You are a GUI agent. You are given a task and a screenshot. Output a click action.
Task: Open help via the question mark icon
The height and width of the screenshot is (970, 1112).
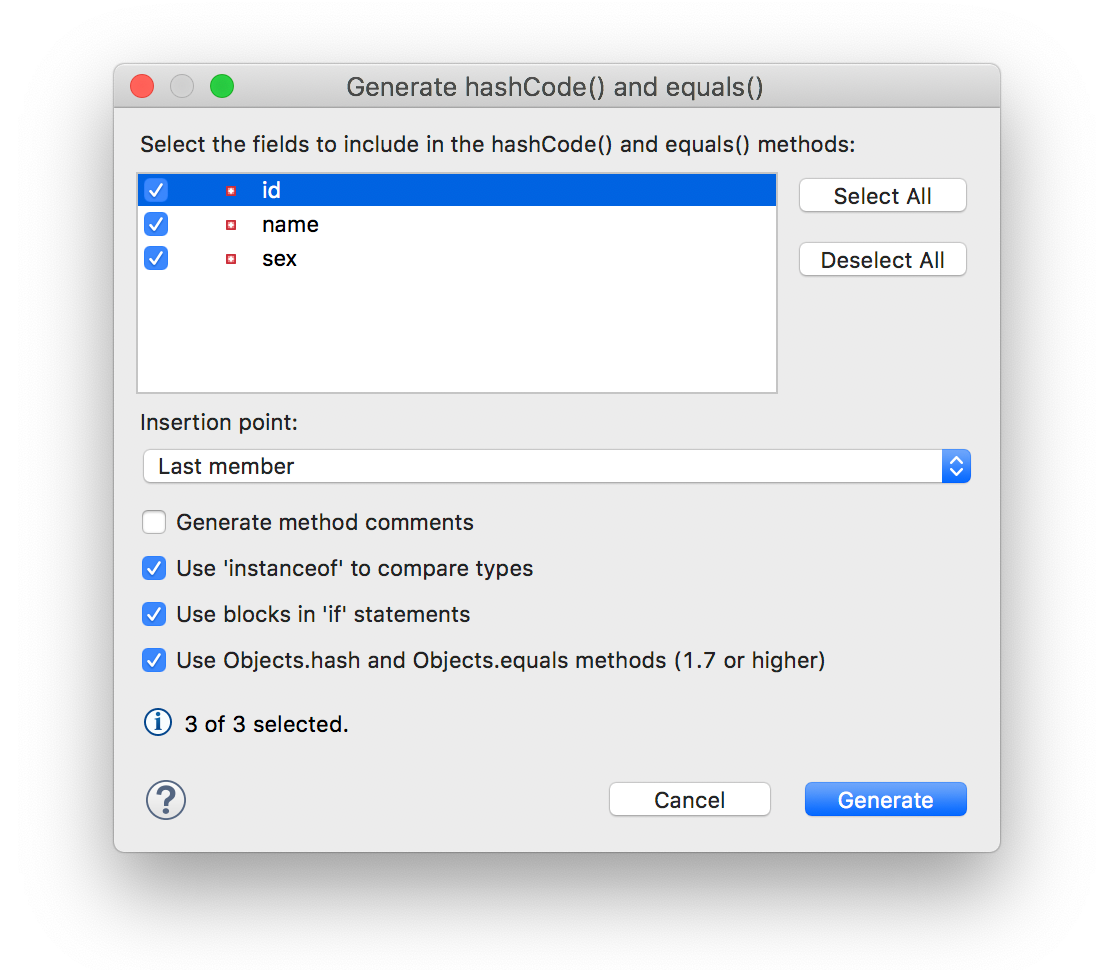click(x=166, y=800)
